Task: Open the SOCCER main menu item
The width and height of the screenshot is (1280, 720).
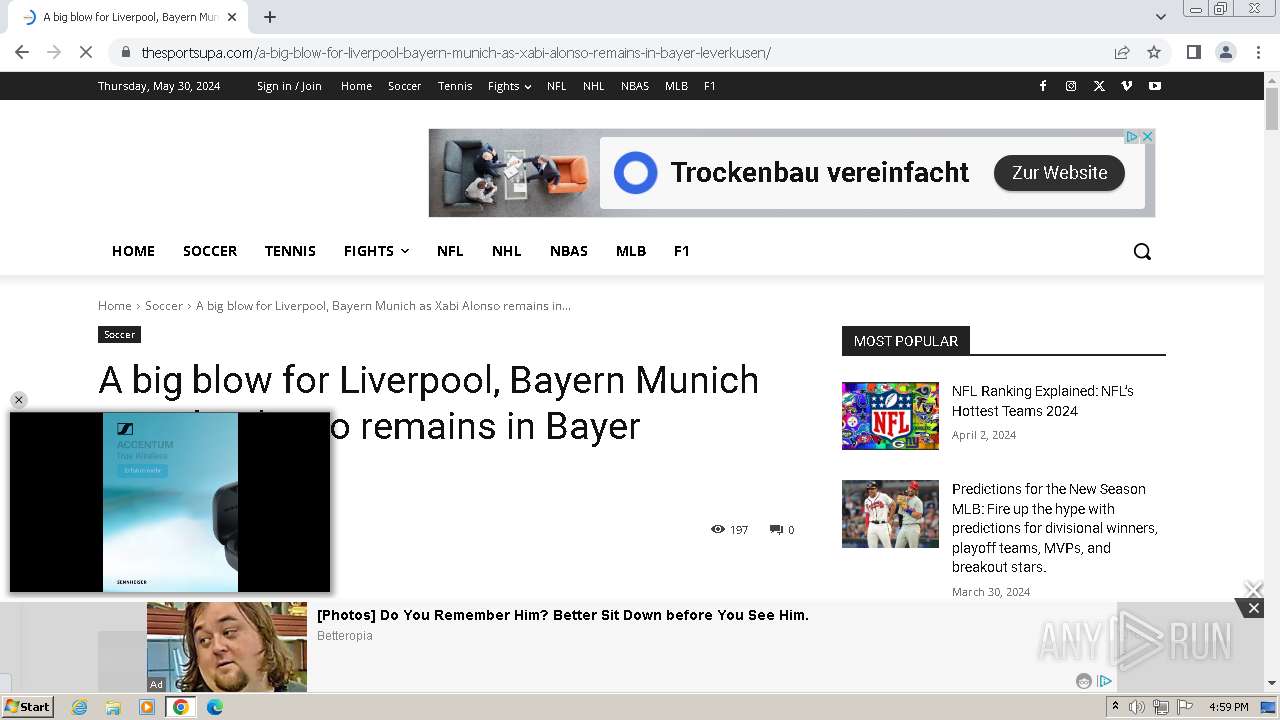Action: pyautogui.click(x=210, y=251)
